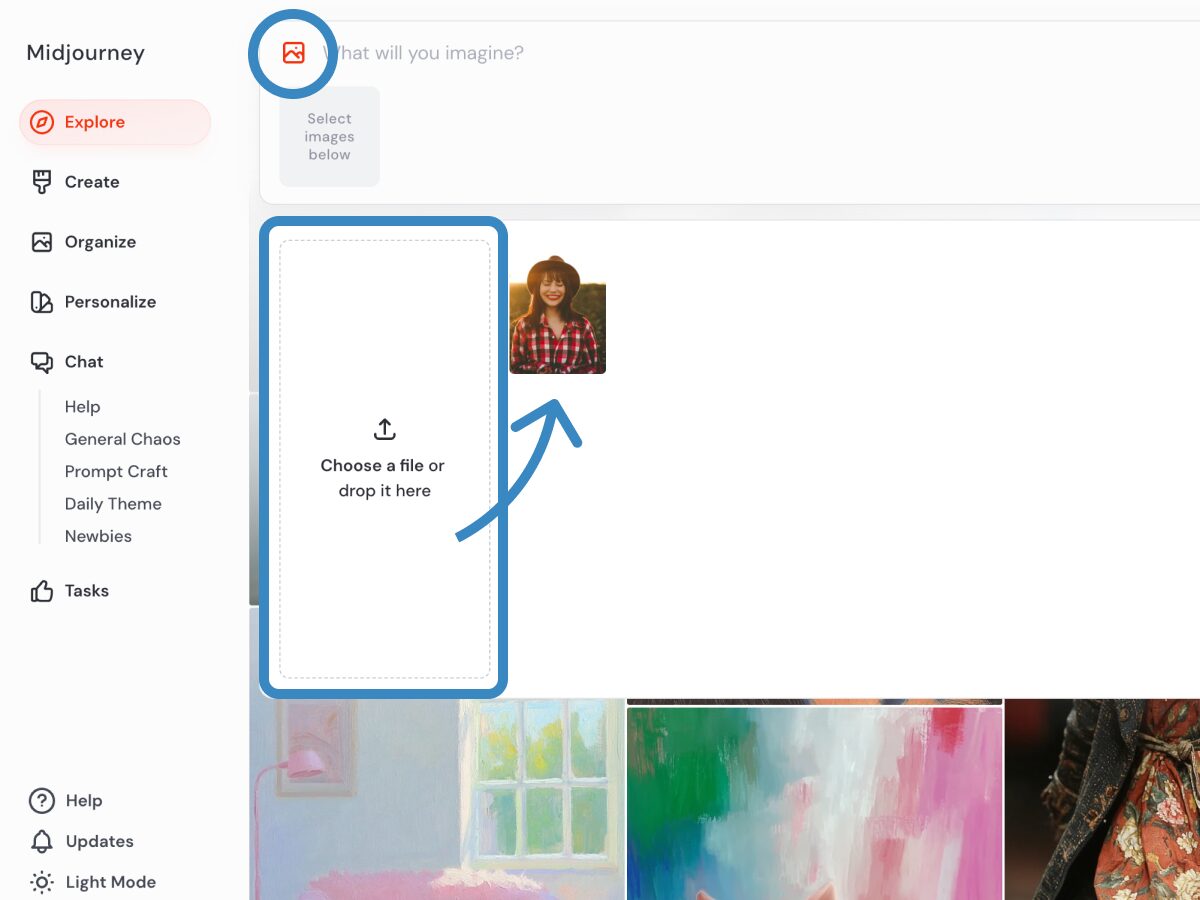Click the Chat speech bubbles icon

41,362
